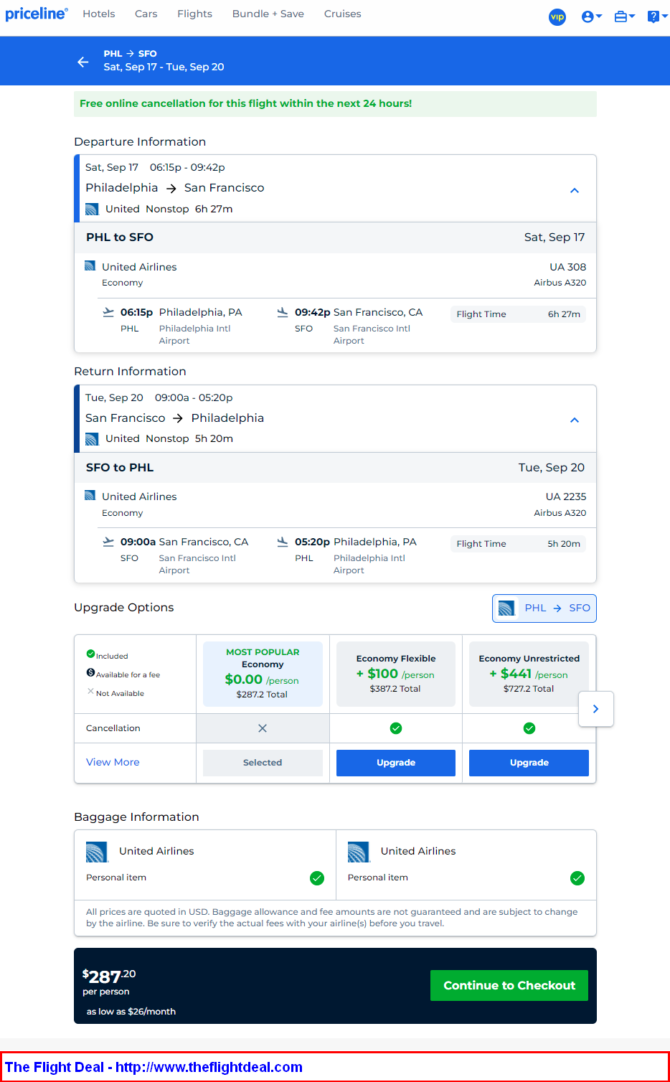Open the Cruises menu item

(342, 14)
